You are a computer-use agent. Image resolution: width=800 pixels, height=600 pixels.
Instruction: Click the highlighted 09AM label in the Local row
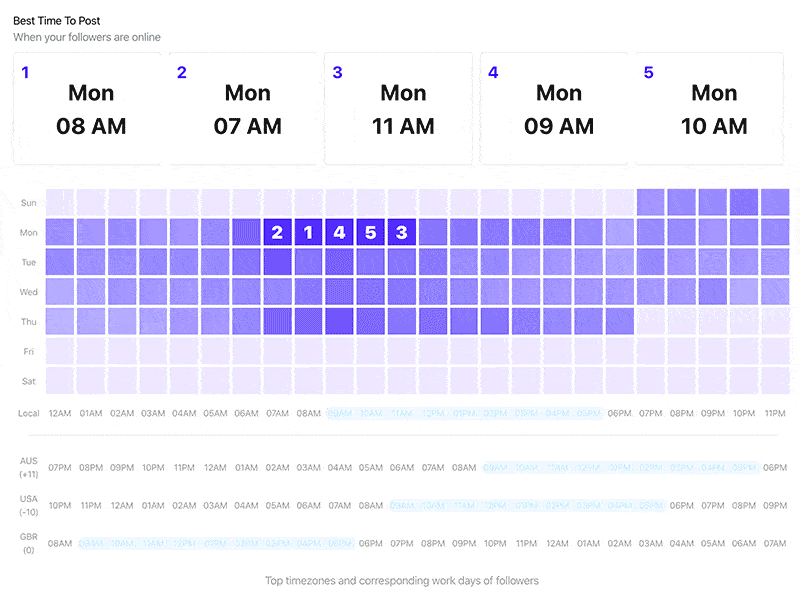(x=340, y=412)
